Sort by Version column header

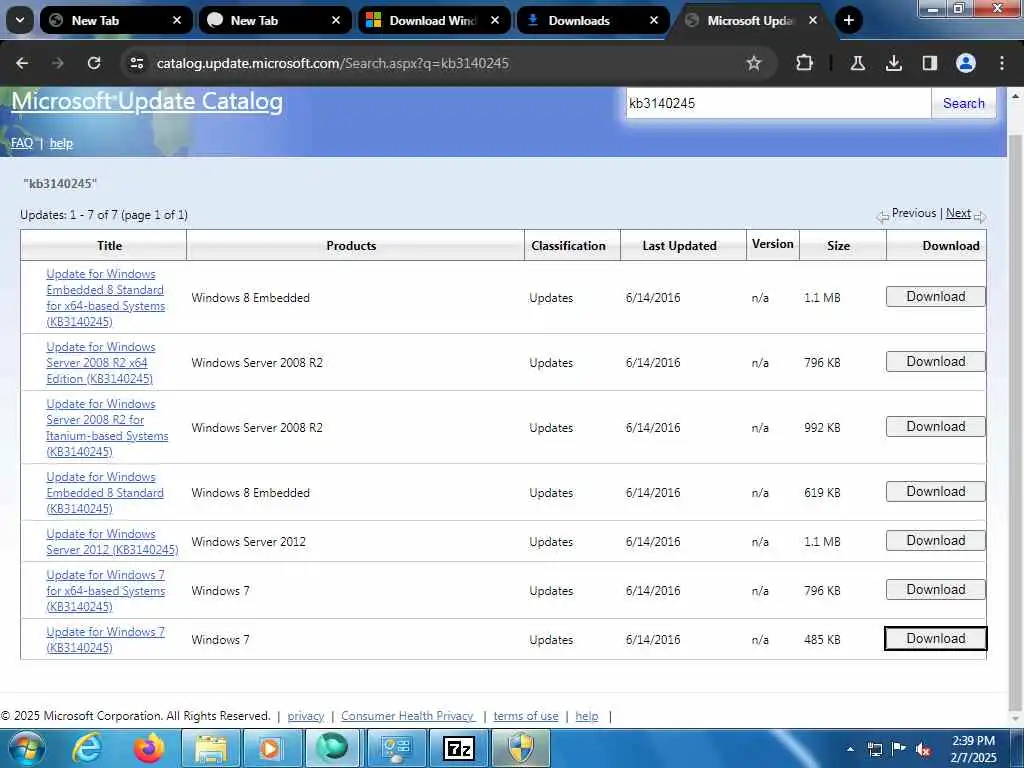pos(773,244)
